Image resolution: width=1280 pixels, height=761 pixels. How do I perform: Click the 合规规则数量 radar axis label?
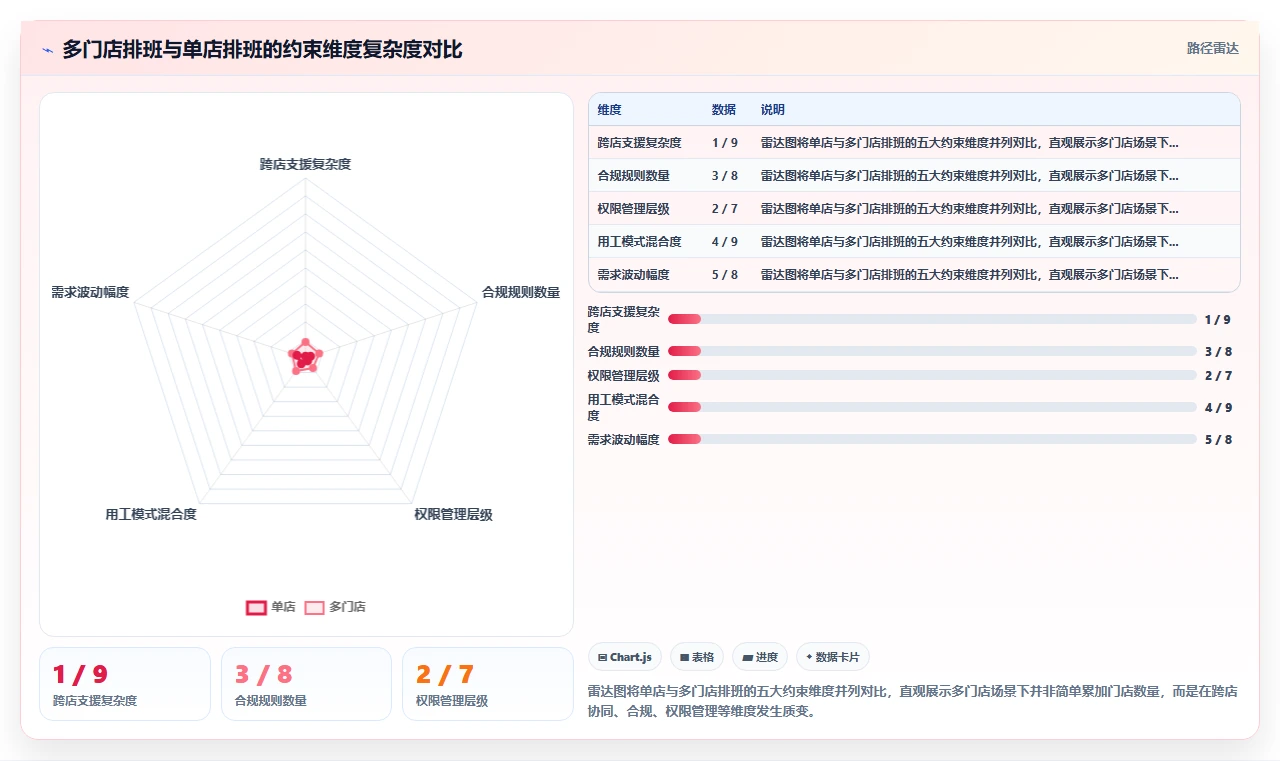click(x=520, y=292)
